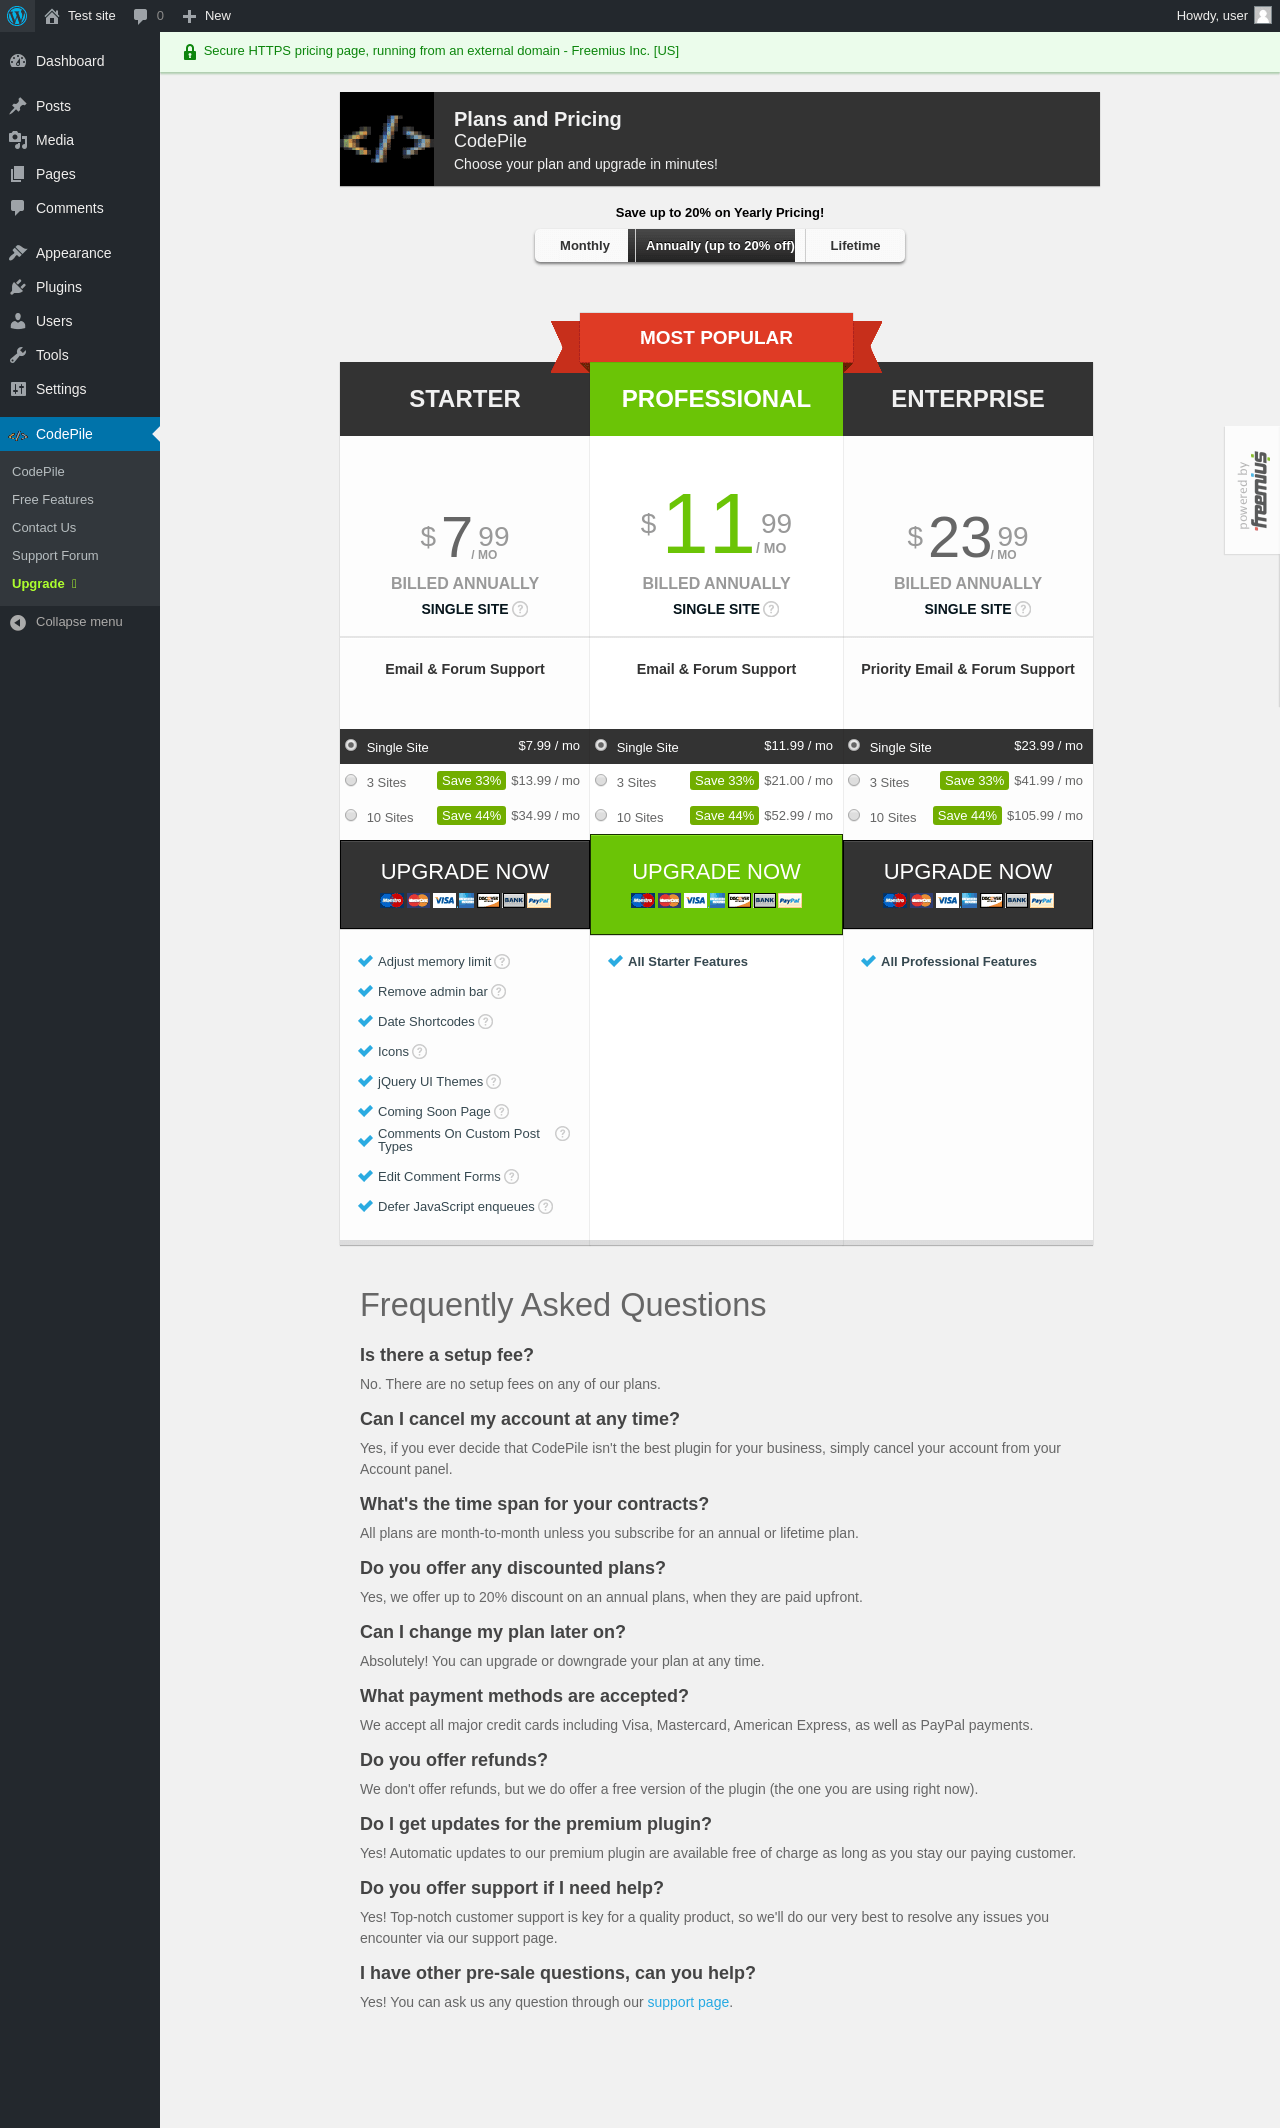The width and height of the screenshot is (1280, 2128).
Task: Open help tooltip for Starter SINGLE SITE
Action: pyautogui.click(x=520, y=609)
